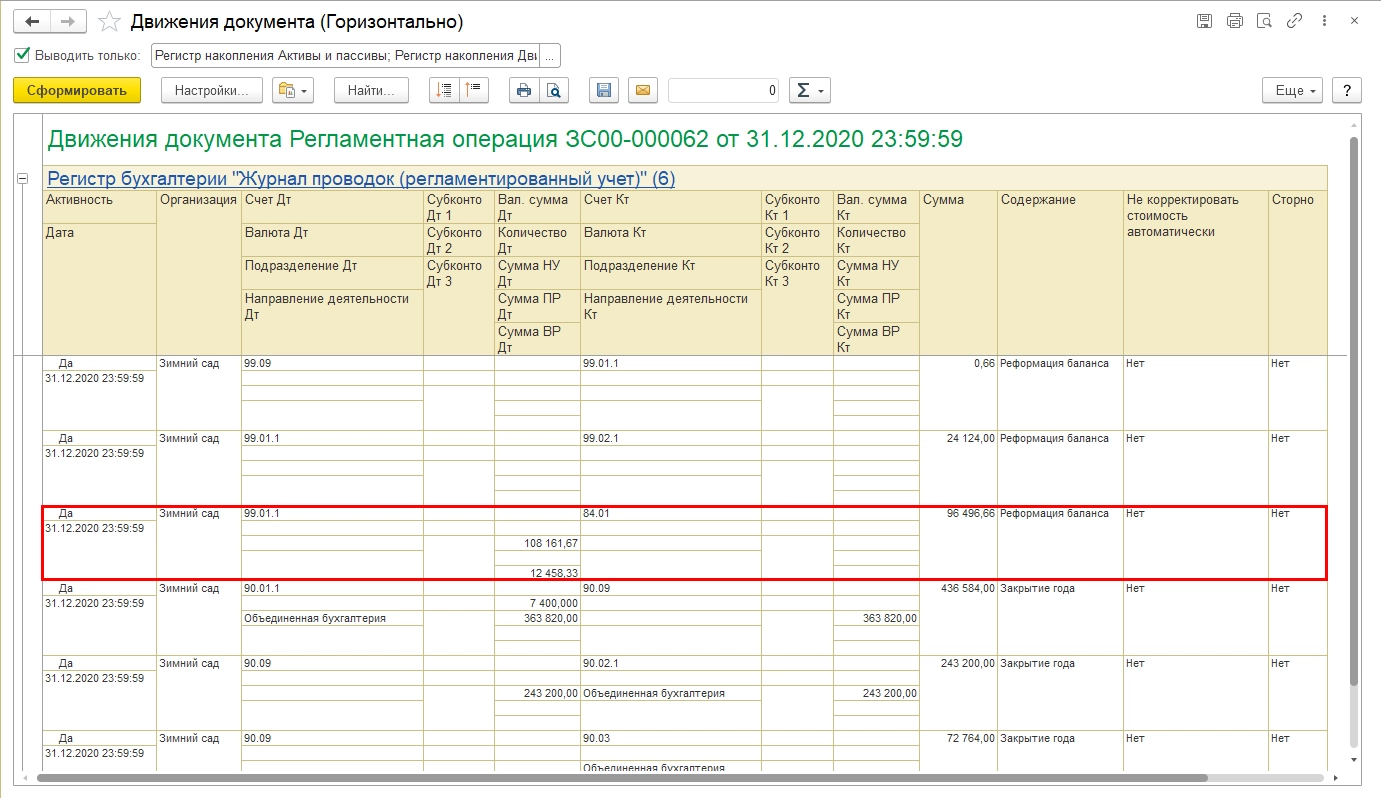
Task: Click the vertical scrollbar of the report
Action: click(x=1354, y=400)
